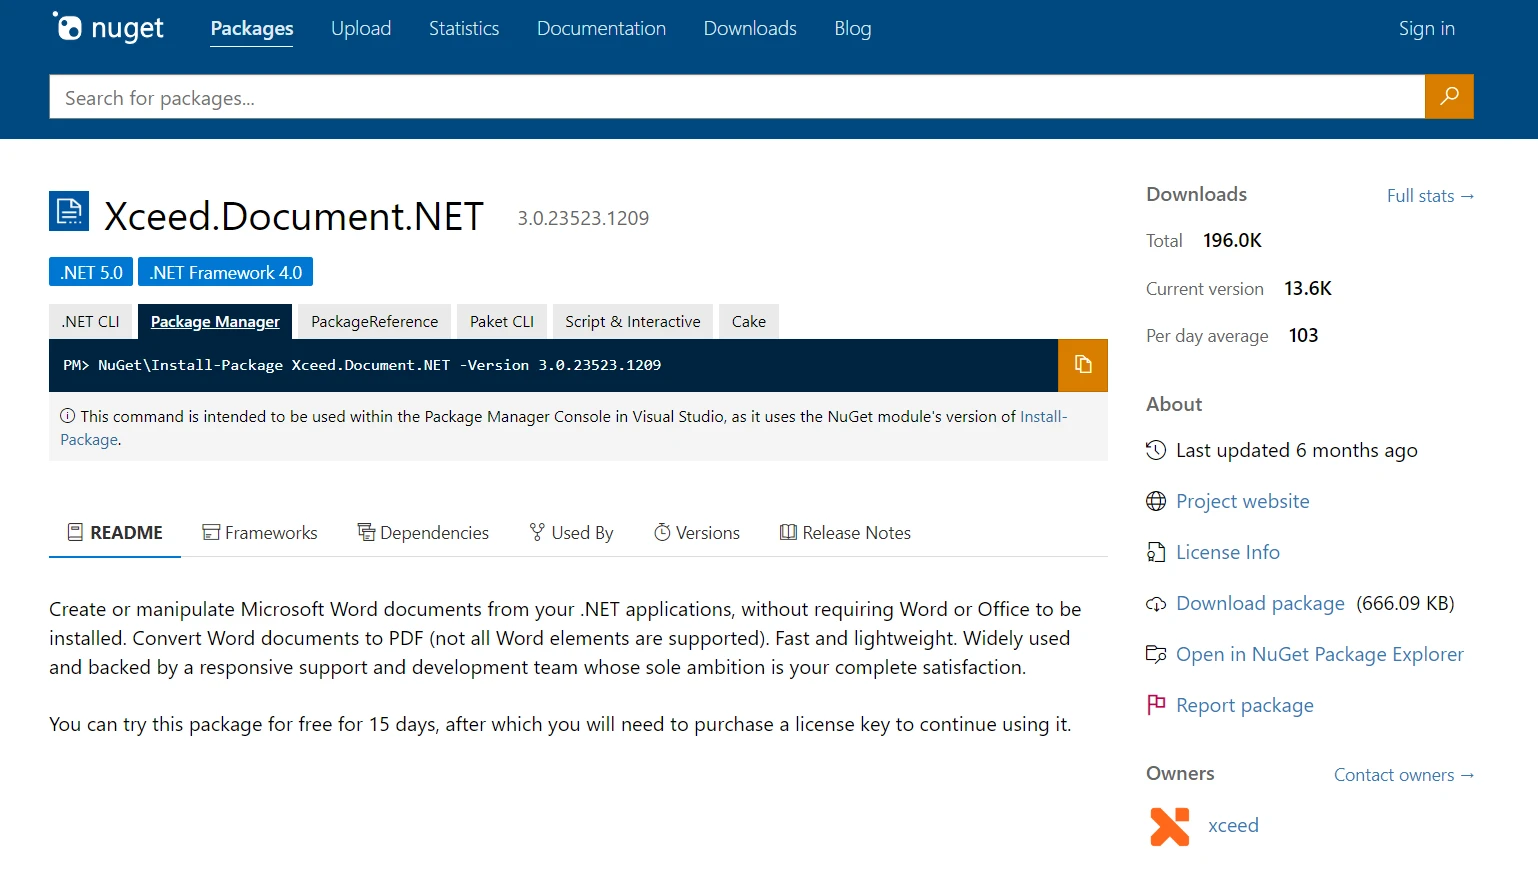This screenshot has height=876, width=1538.
Task: Click the NuGet Package Explorer icon
Action: coord(1156,654)
